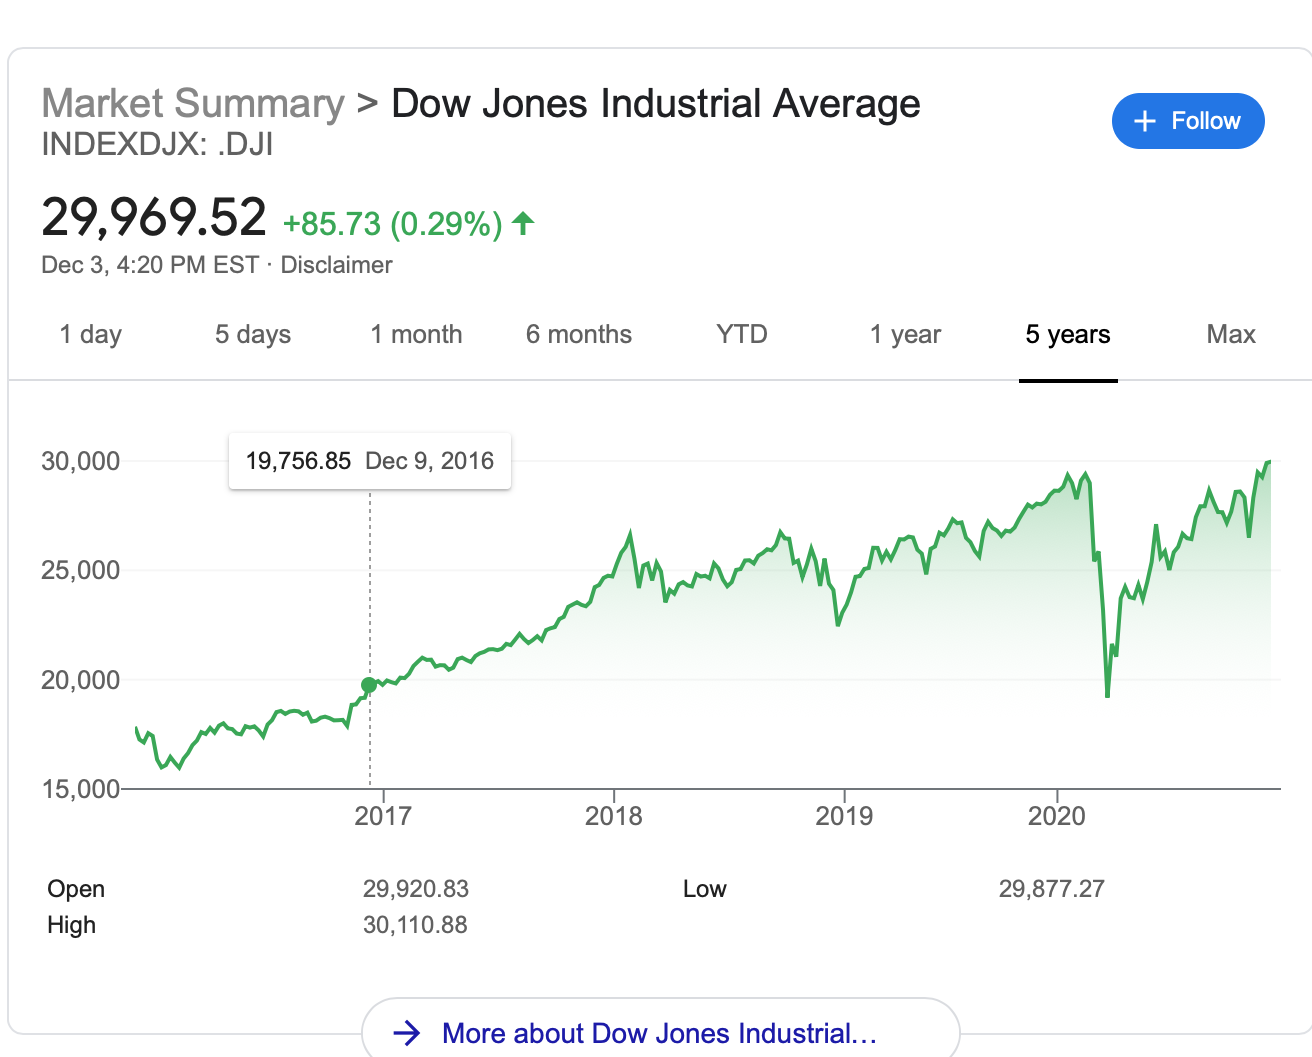Open the Disclaimer link
Image resolution: width=1312 pixels, height=1057 pixels.
336,265
